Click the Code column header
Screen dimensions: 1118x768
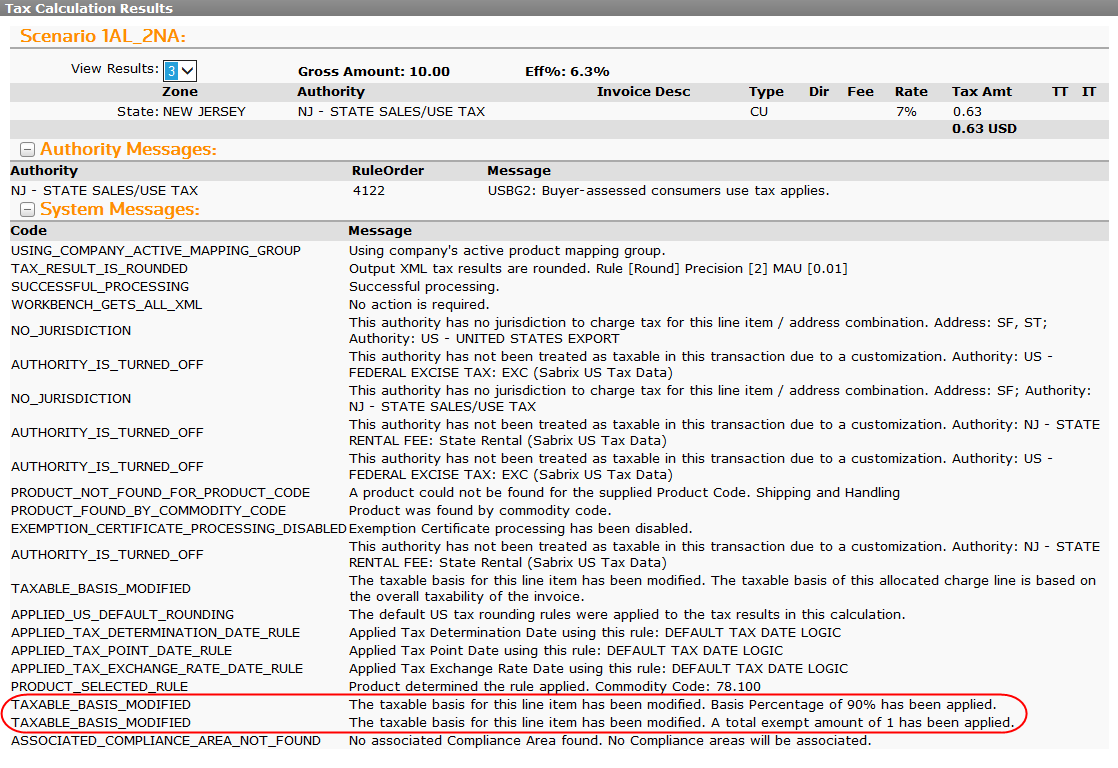pyautogui.click(x=28, y=231)
